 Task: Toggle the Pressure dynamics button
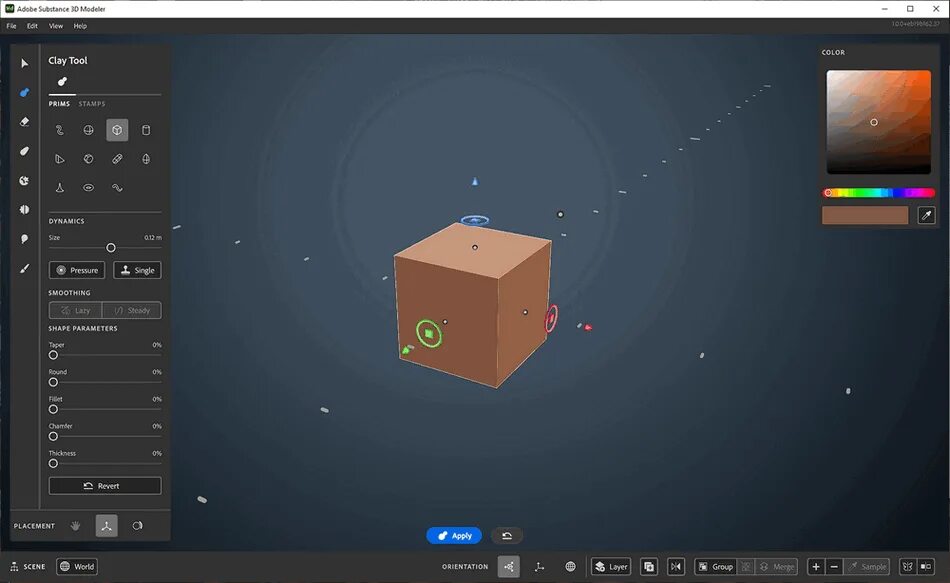[77, 270]
